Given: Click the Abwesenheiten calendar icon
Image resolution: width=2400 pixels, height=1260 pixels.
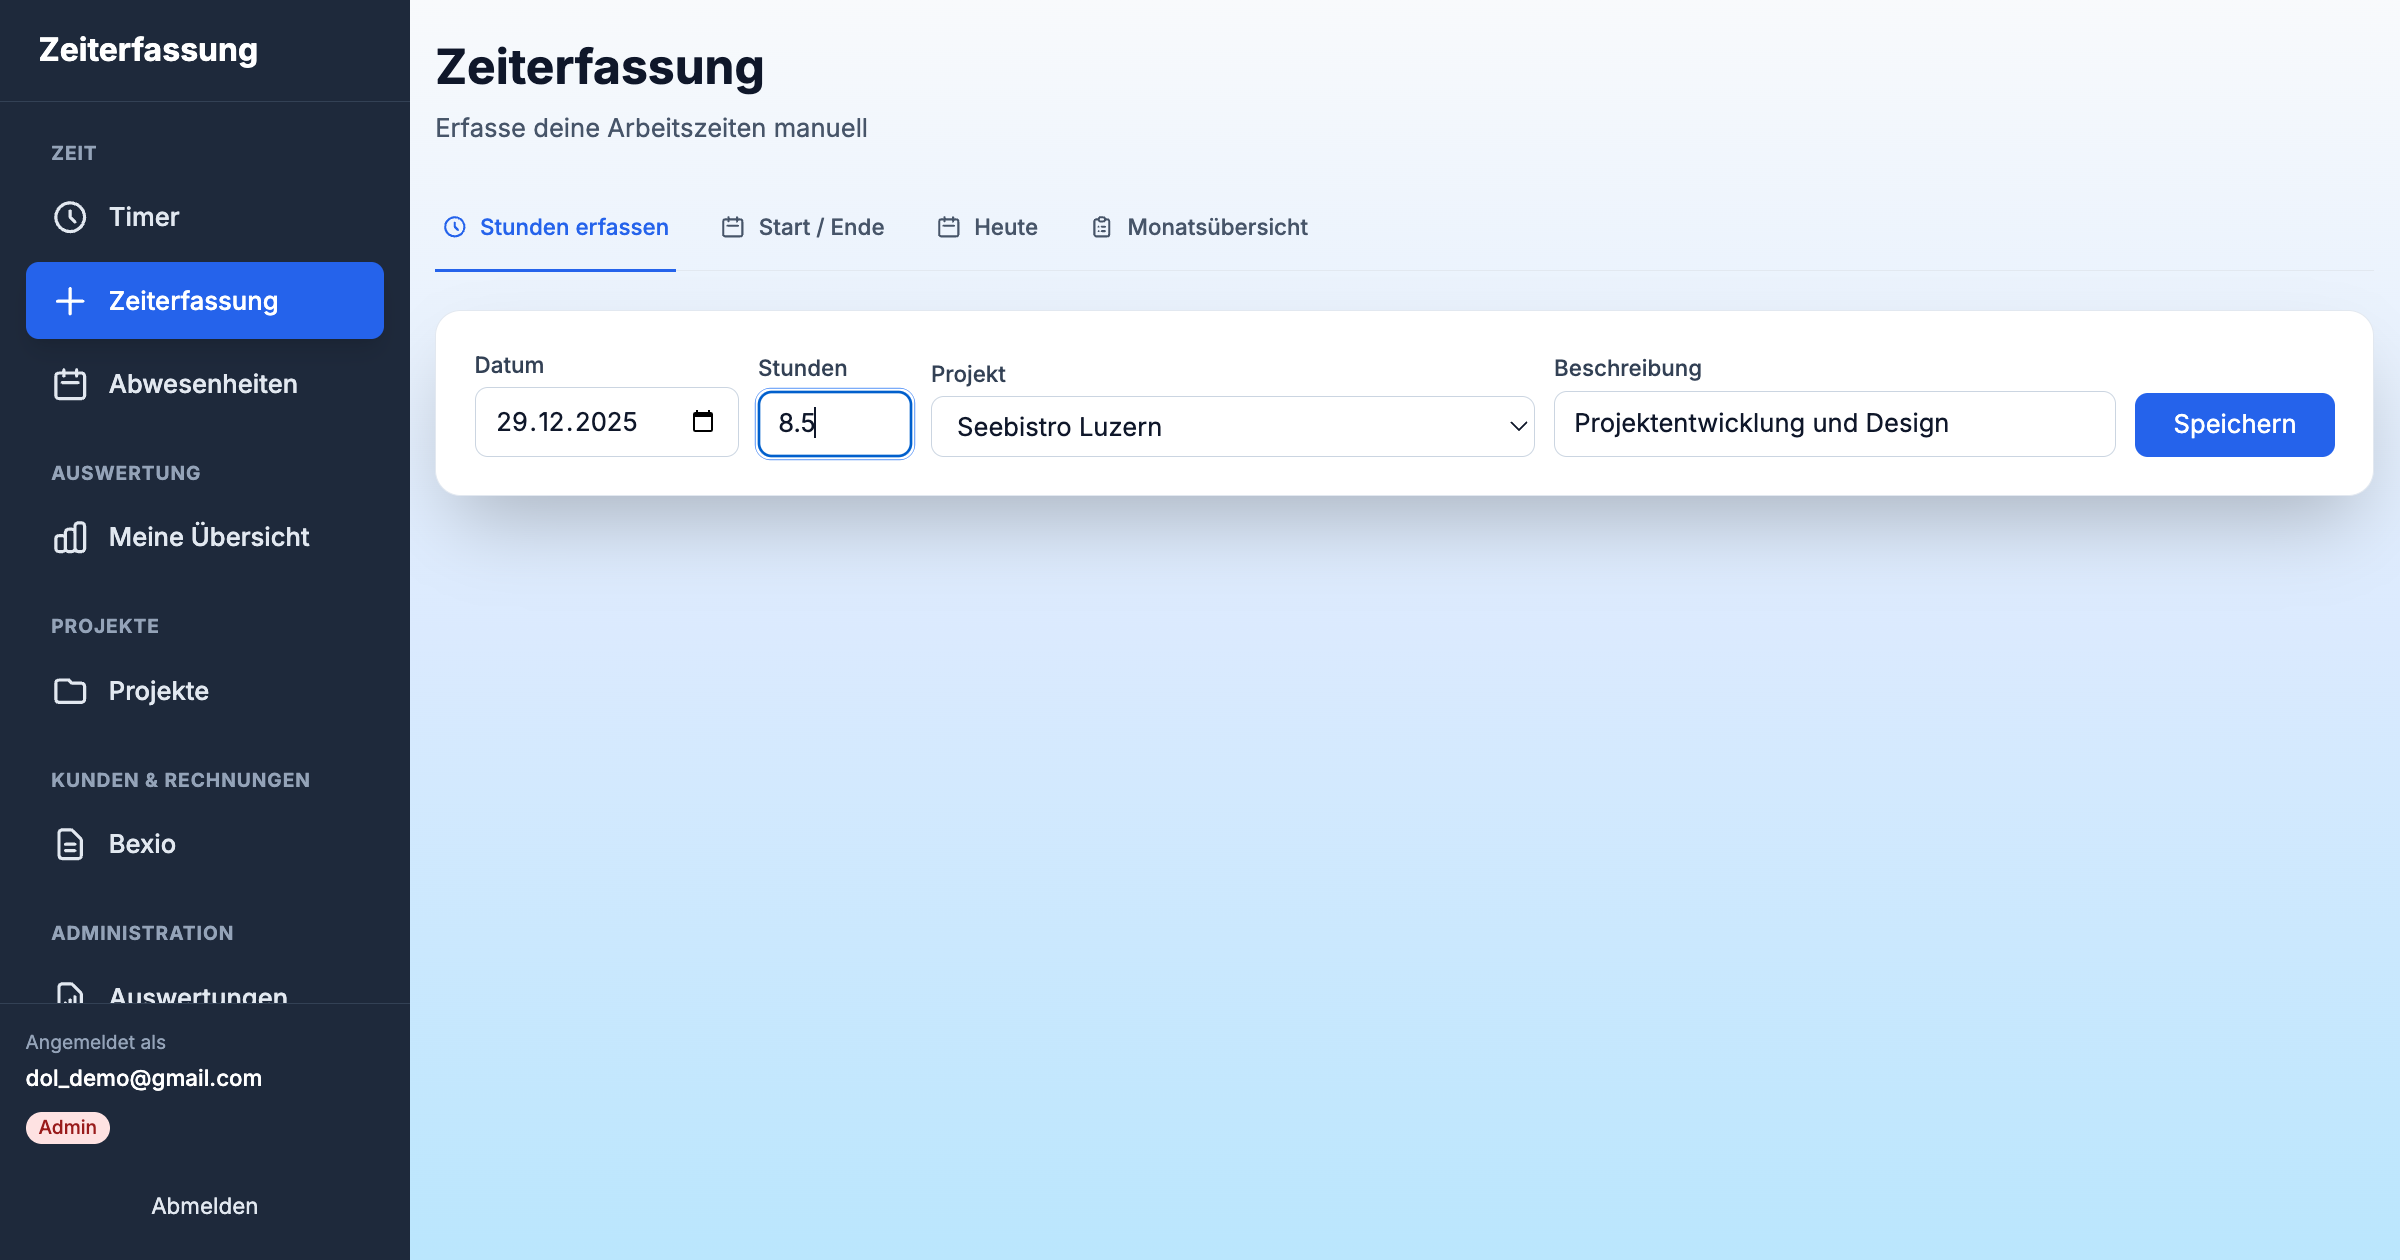Looking at the screenshot, I should (70, 384).
